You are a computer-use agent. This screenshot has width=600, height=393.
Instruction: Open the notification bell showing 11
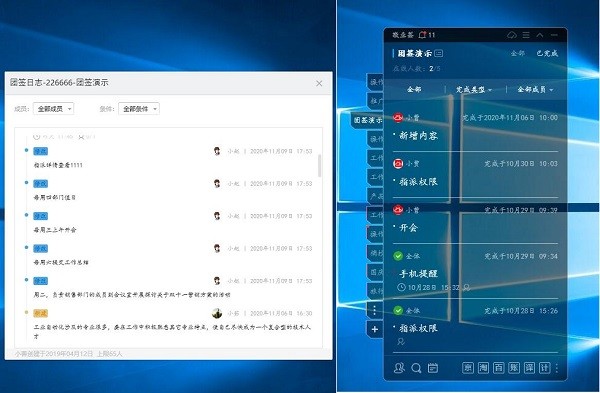pos(422,35)
